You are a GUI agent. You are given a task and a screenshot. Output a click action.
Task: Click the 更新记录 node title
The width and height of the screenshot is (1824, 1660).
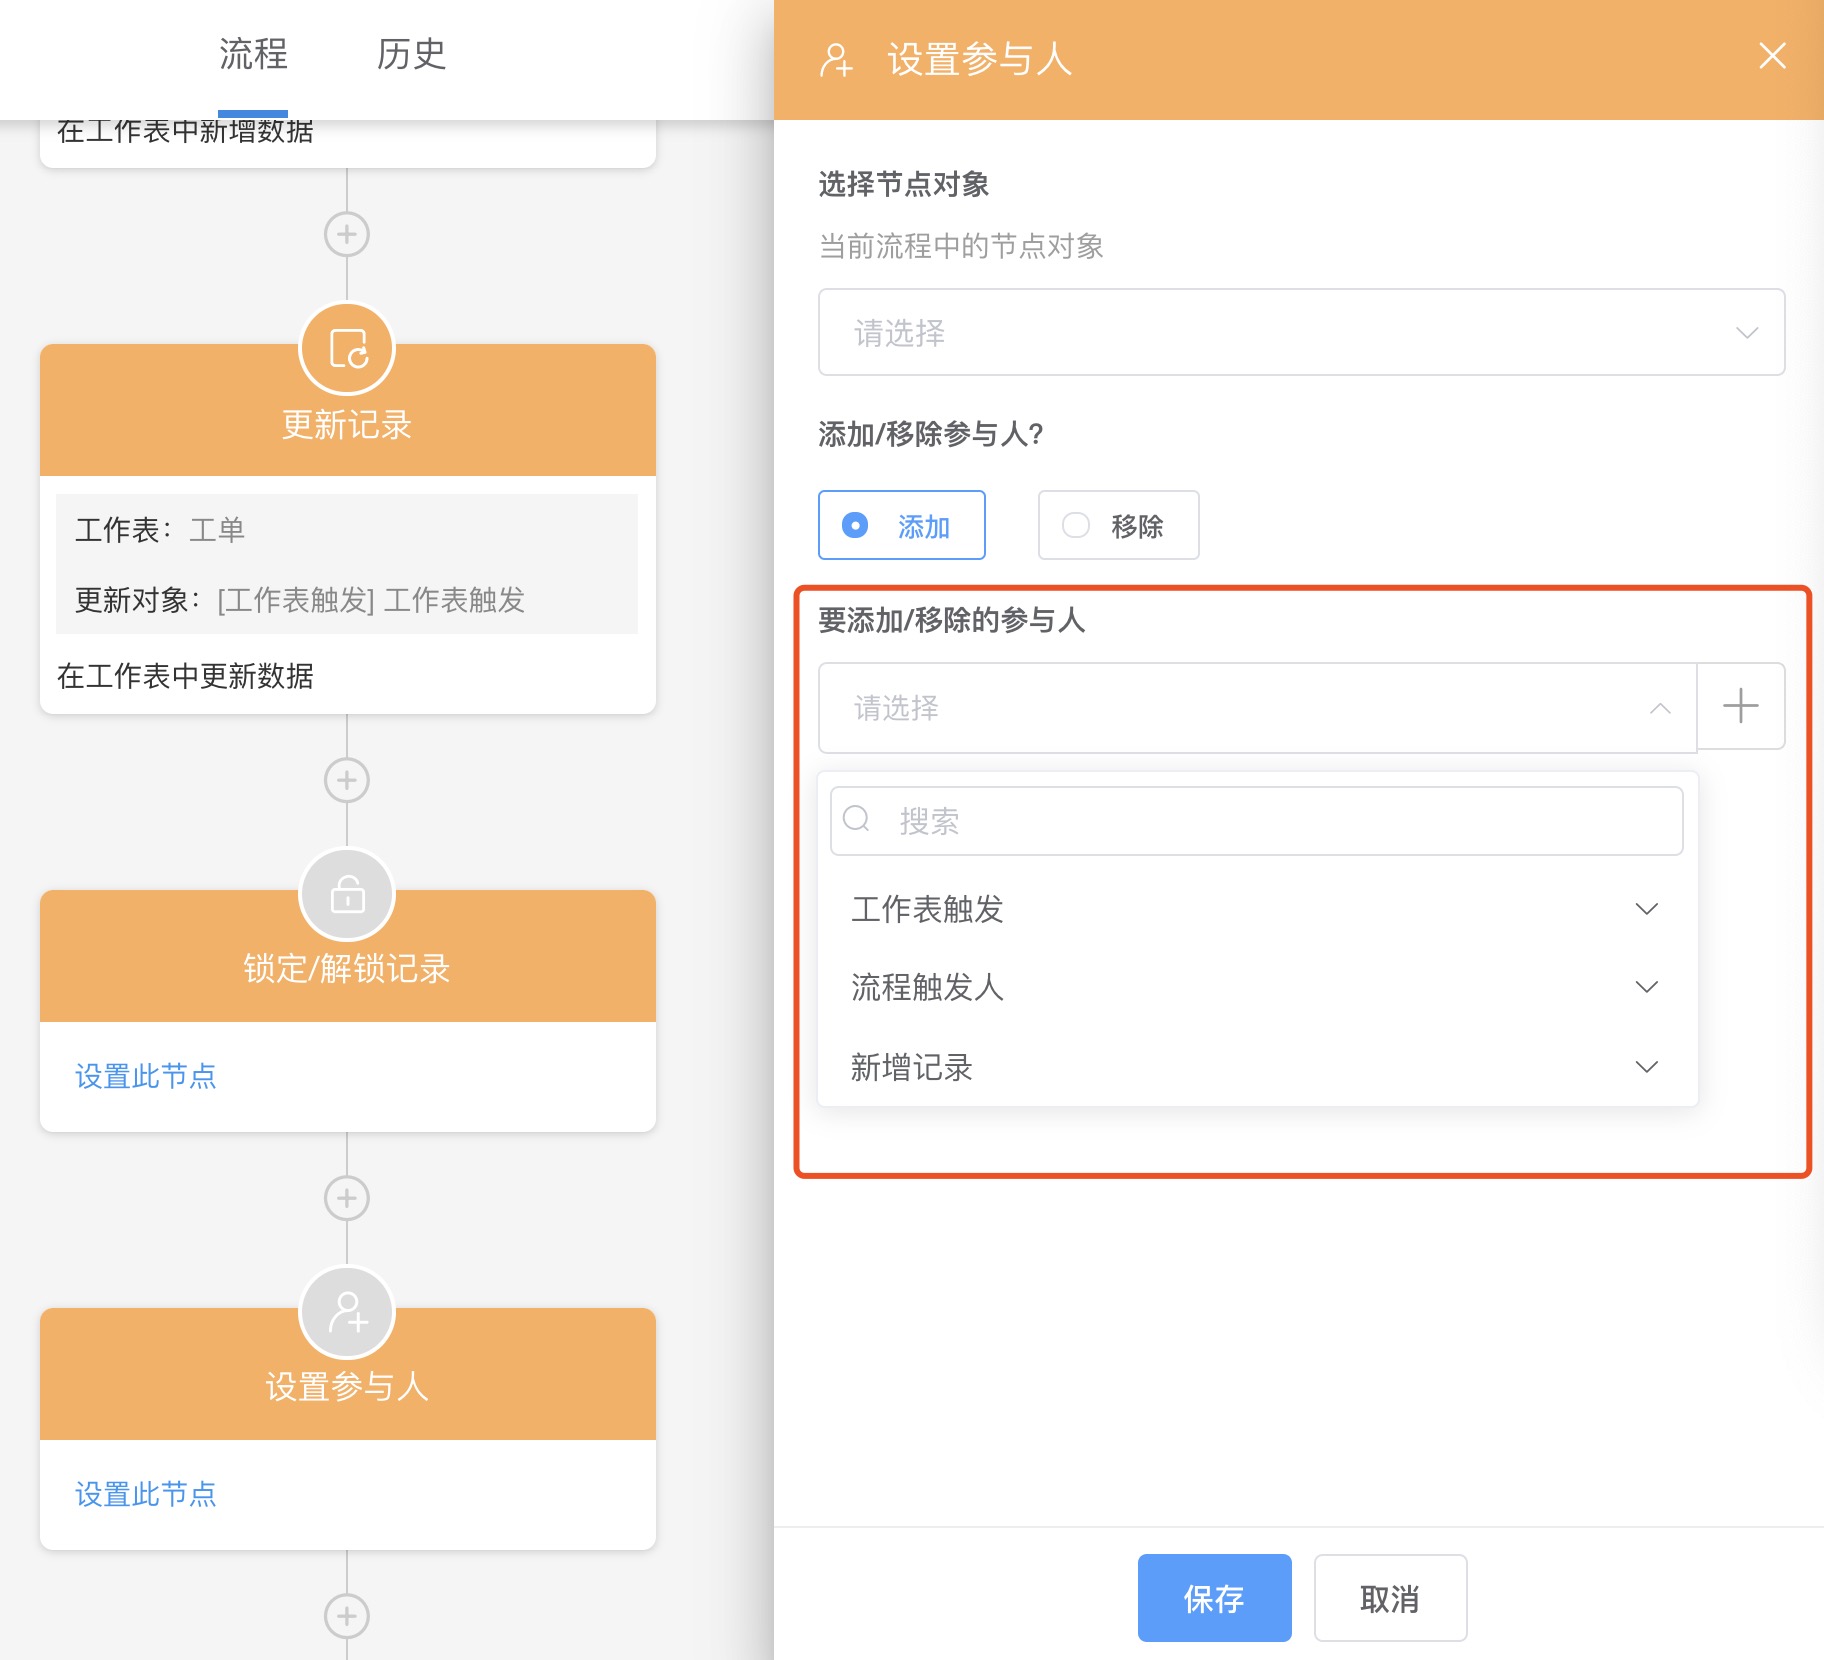point(347,425)
